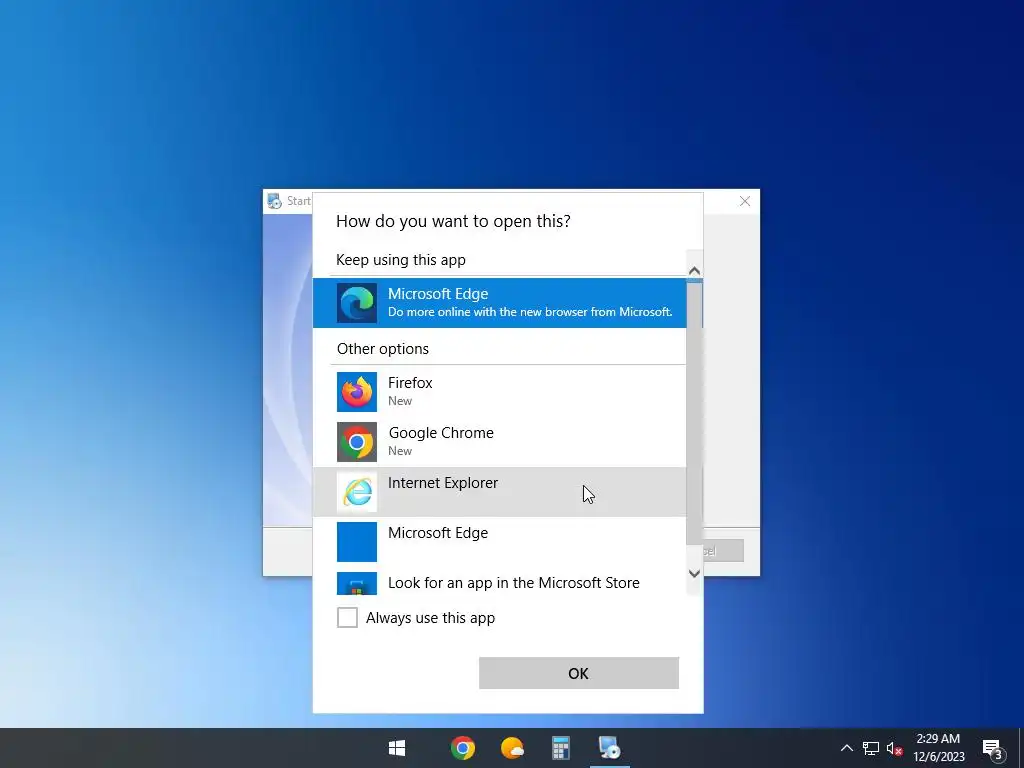The width and height of the screenshot is (1024, 768).
Task: Select Firefox text label
Action: [410, 383]
